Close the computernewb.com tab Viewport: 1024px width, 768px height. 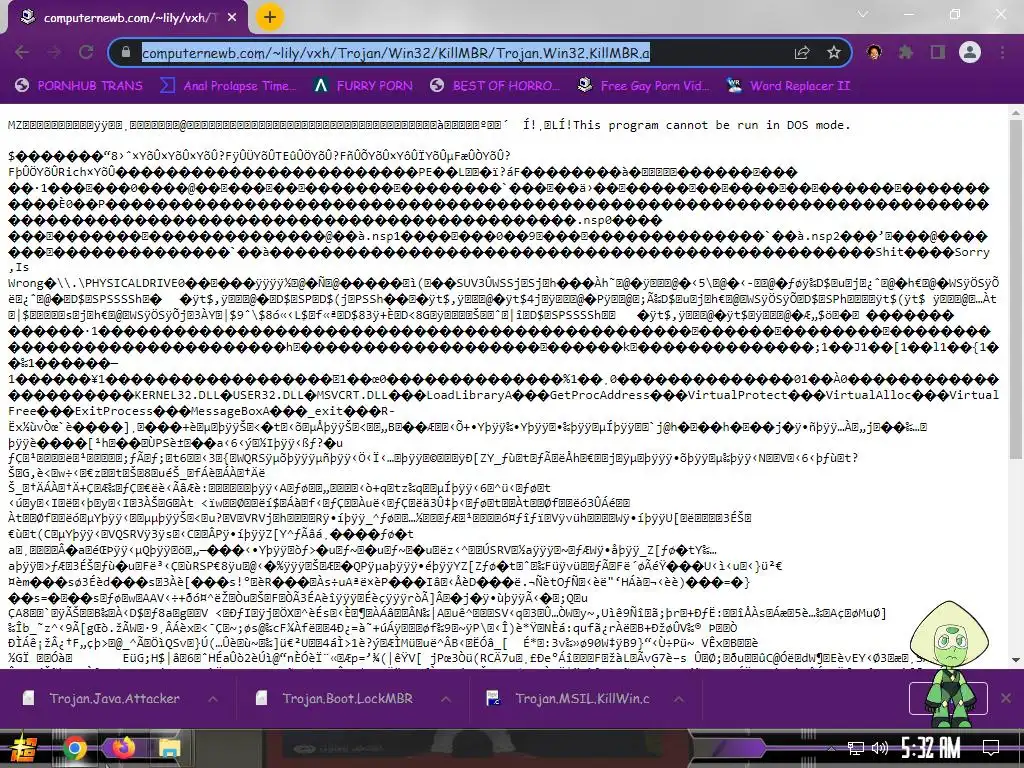click(x=232, y=18)
